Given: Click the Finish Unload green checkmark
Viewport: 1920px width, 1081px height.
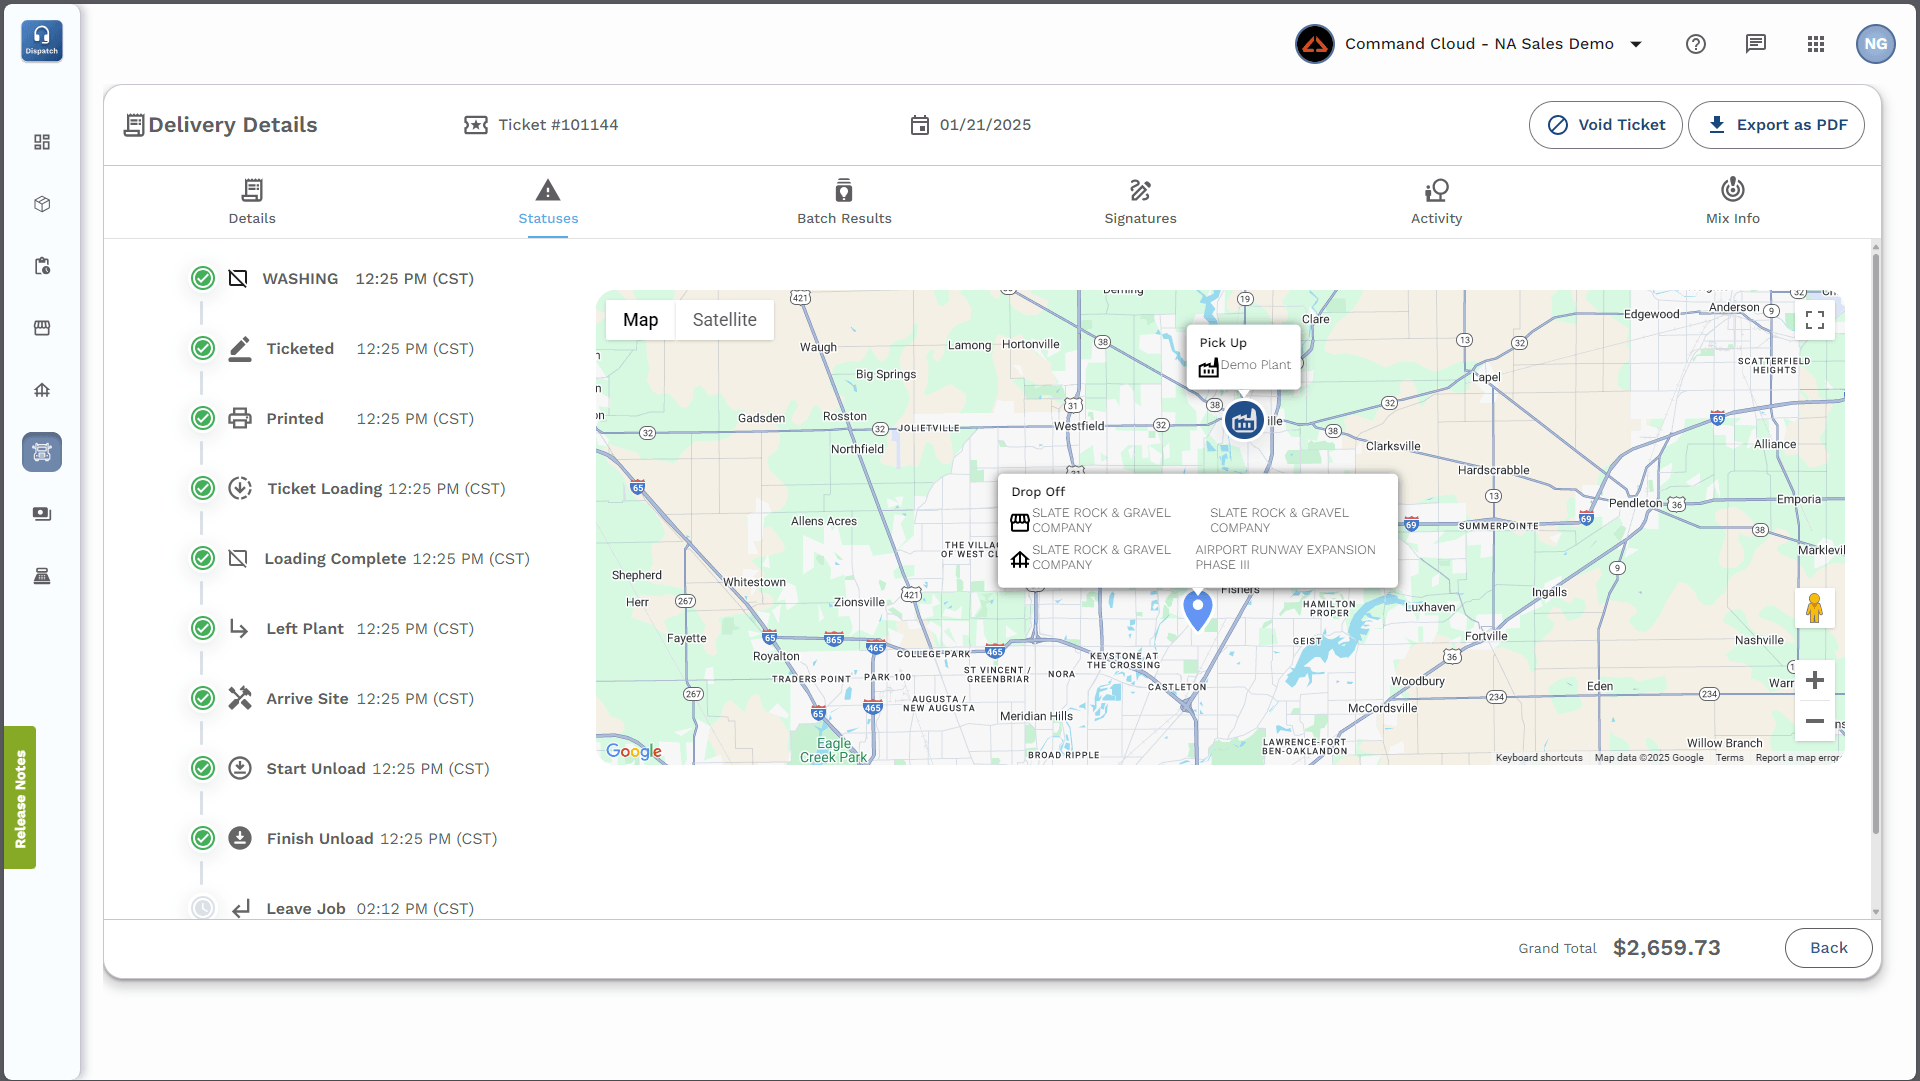Looking at the screenshot, I should pyautogui.click(x=203, y=838).
